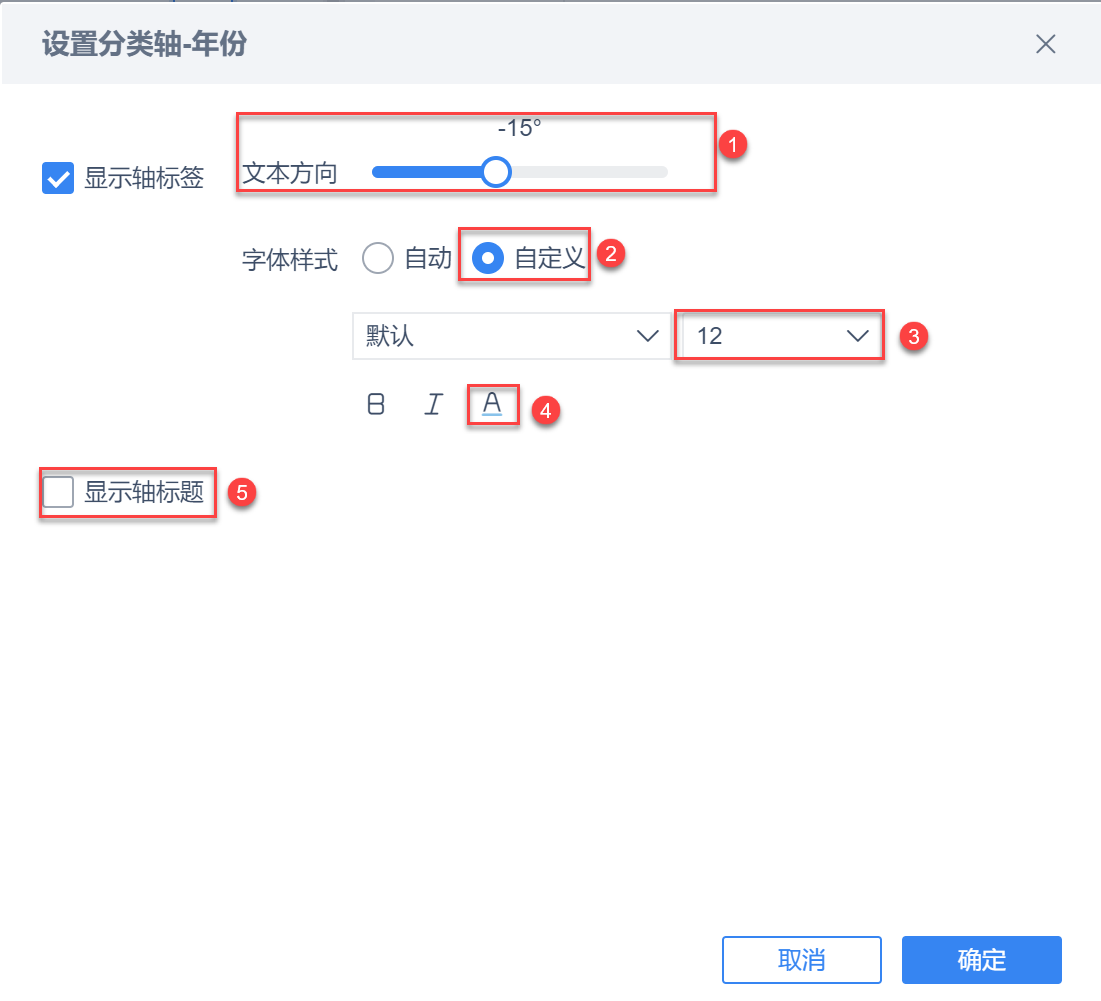The width and height of the screenshot is (1101, 1001).
Task: Confirm settings with the 确定 button
Action: (982, 960)
